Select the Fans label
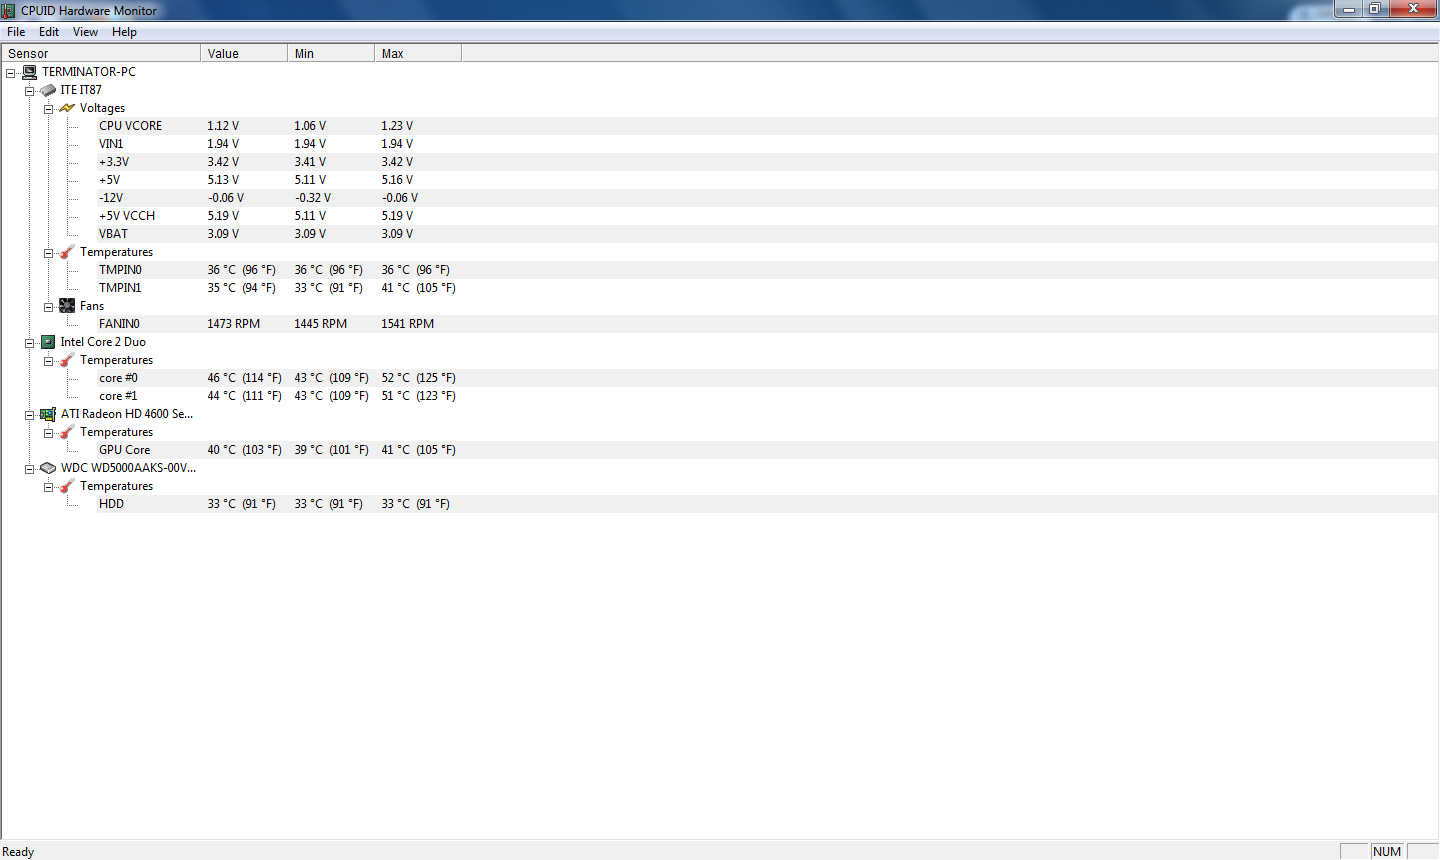 92,306
